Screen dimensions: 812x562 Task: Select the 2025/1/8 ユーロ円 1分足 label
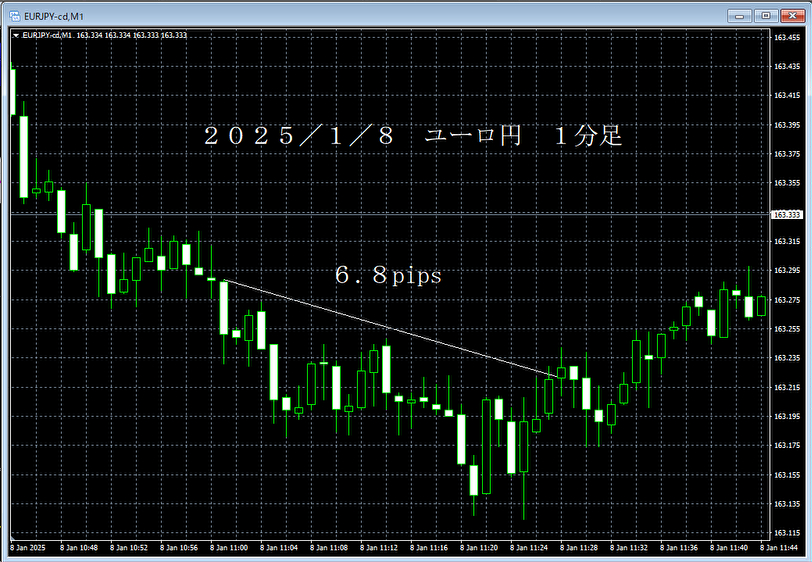click(x=413, y=136)
